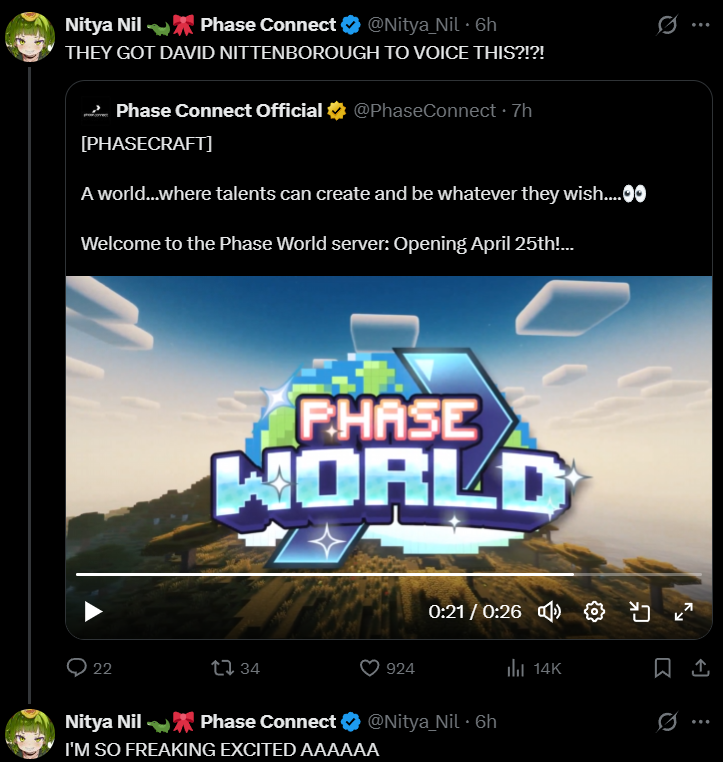
Task: Share the first tweet via share icon
Action: tap(700, 668)
